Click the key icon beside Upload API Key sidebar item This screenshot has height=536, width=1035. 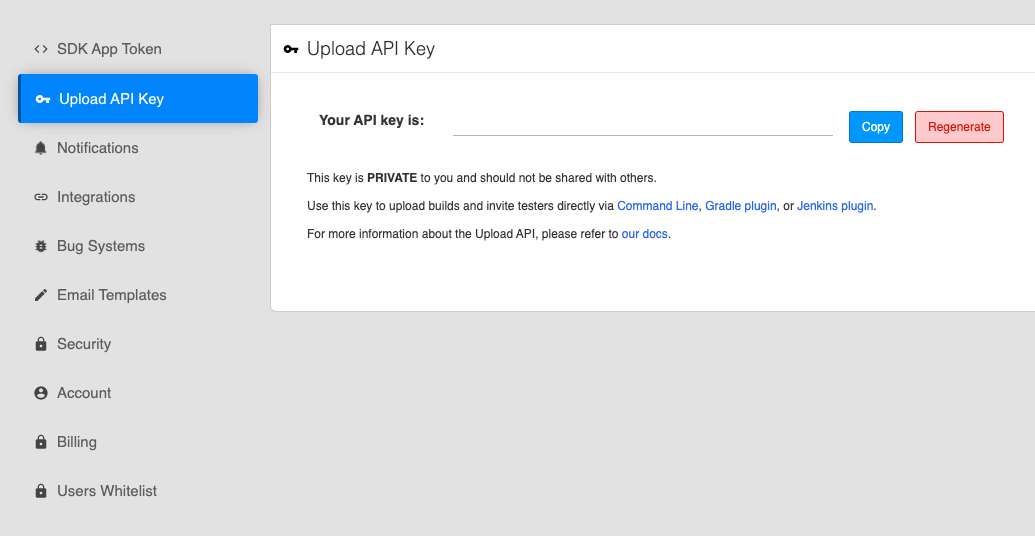43,99
